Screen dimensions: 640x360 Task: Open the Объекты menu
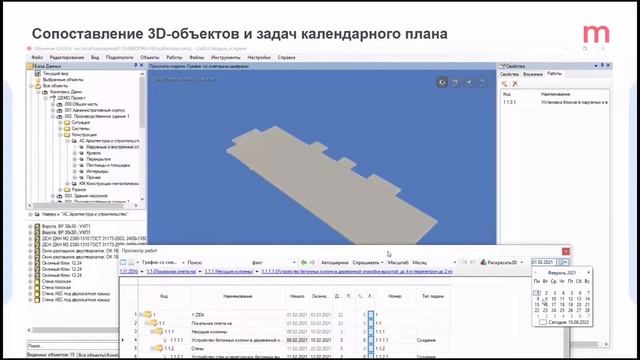[x=150, y=58]
